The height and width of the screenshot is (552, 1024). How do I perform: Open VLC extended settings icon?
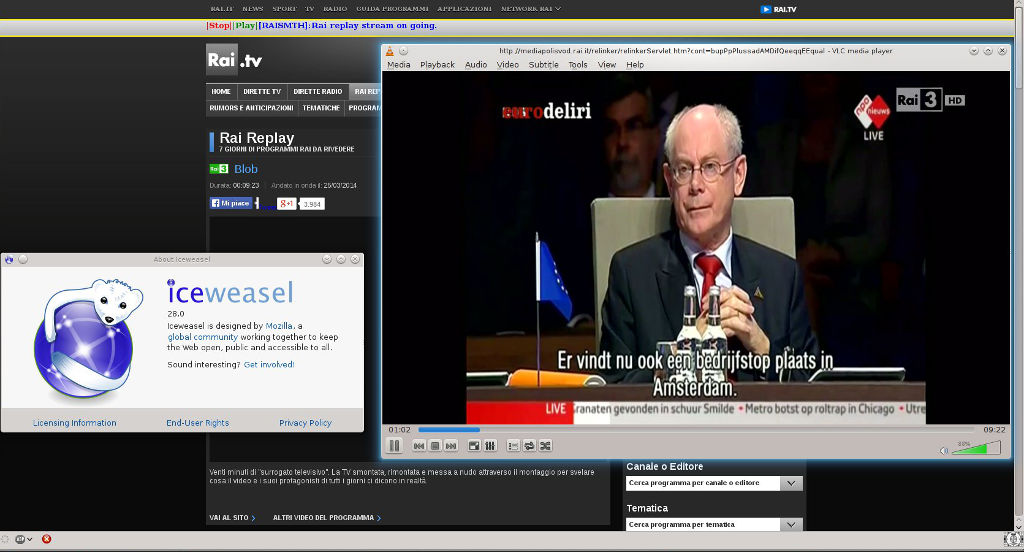point(490,446)
